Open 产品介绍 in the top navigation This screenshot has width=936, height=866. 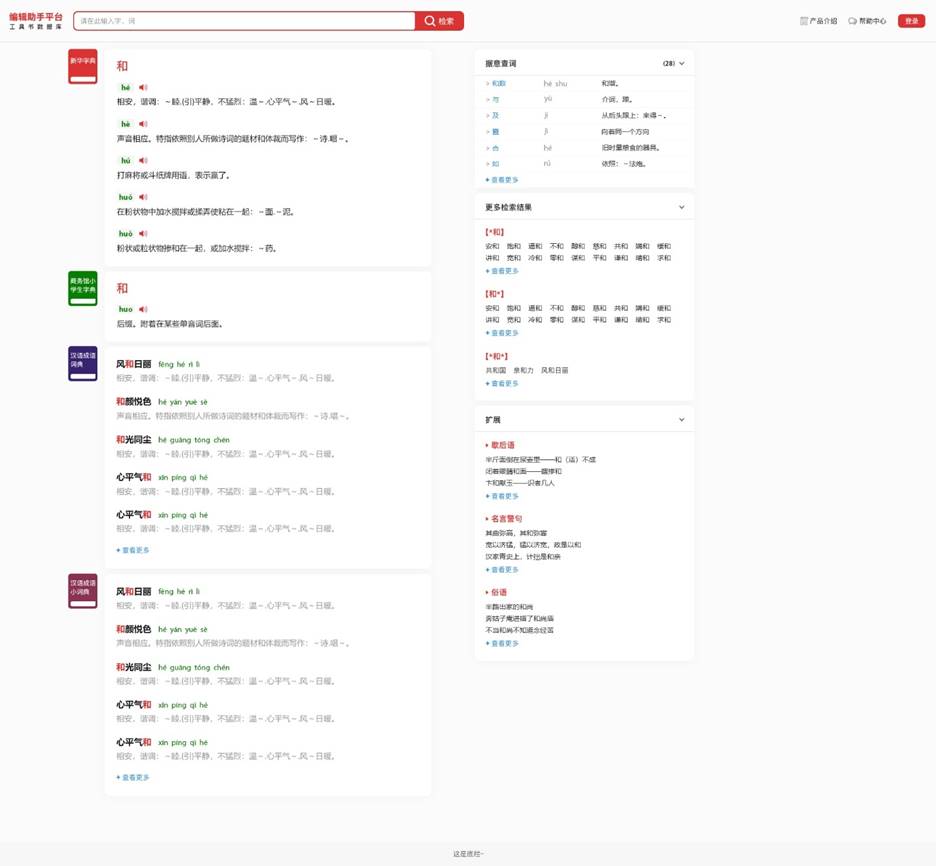tap(818, 21)
